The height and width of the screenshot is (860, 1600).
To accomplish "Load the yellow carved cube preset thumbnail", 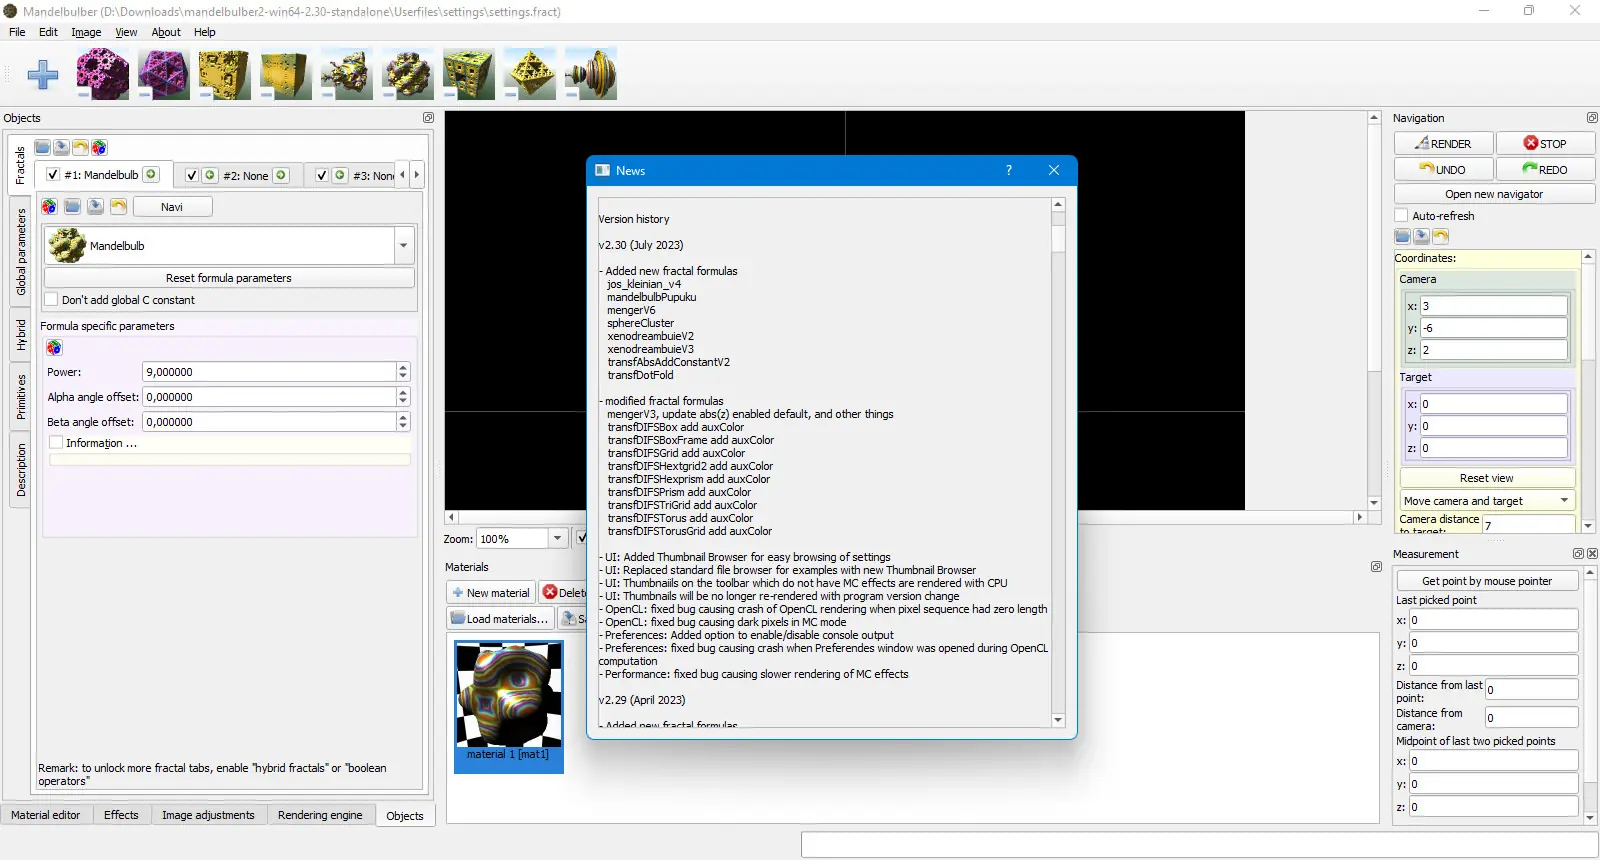I will point(224,74).
